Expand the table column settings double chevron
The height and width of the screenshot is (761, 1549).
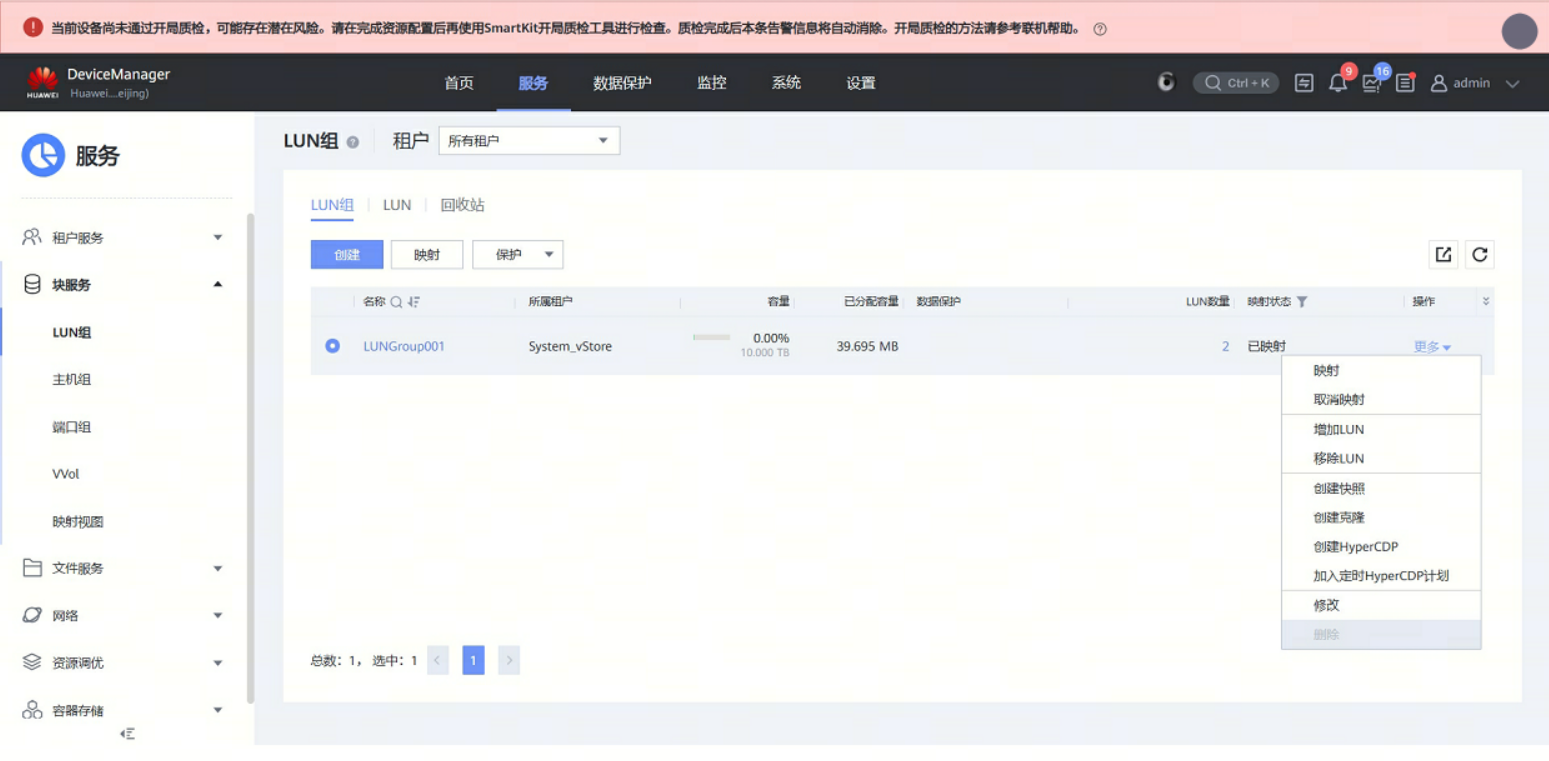coord(1485,302)
